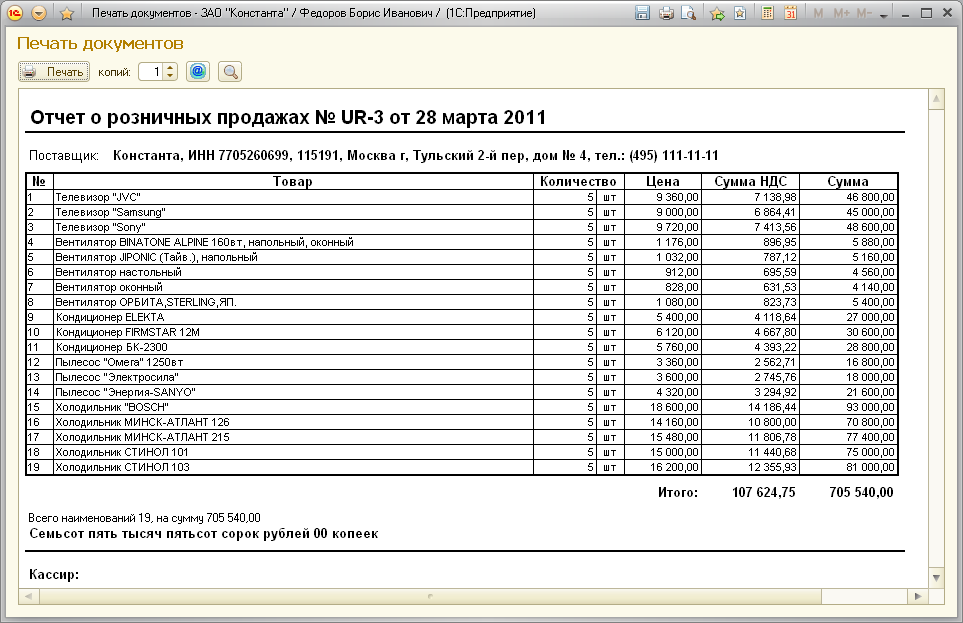Click the report title Отчет о розничных продажах
This screenshot has height=623, width=963.
288,117
